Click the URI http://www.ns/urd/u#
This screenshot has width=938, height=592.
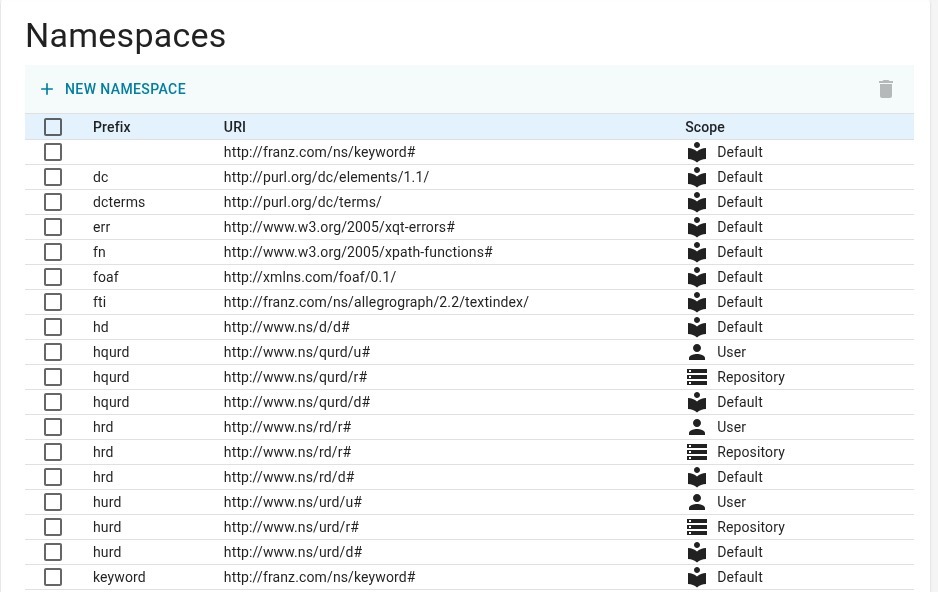click(293, 502)
